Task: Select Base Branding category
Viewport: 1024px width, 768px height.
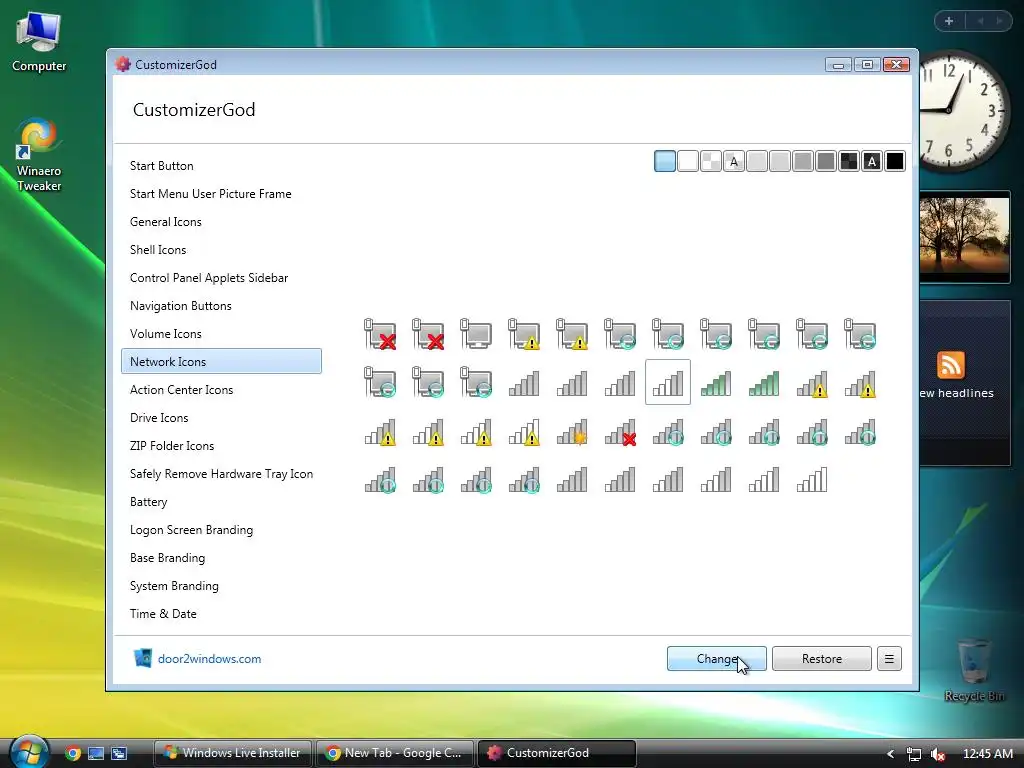Action: click(x=221, y=558)
